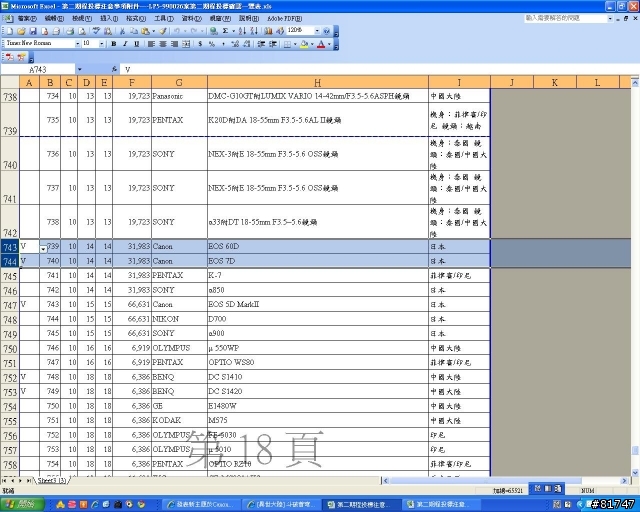Image resolution: width=640 pixels, height=512 pixels.
Task: Increase decimal places icon
Action: pyautogui.click(x=235, y=44)
